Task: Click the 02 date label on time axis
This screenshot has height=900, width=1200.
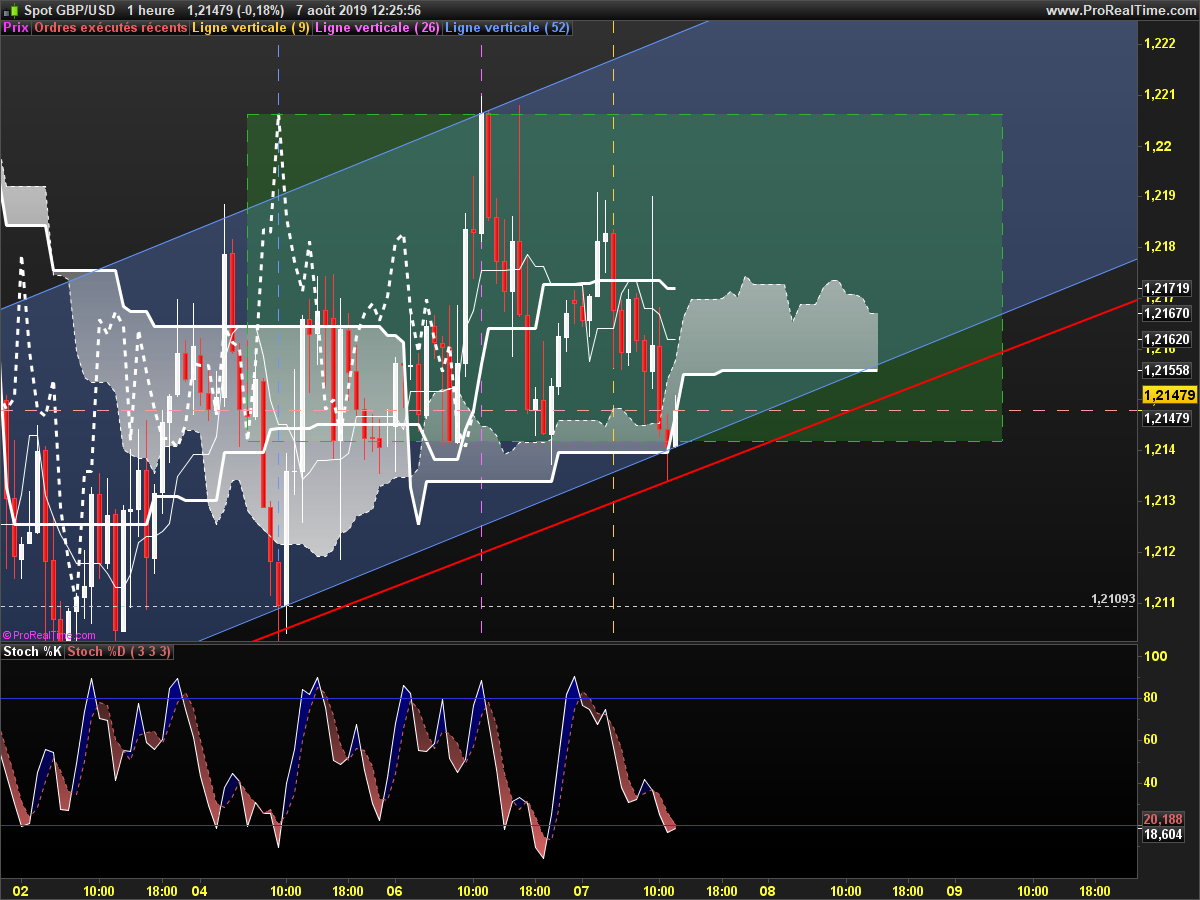Action: 22,890
